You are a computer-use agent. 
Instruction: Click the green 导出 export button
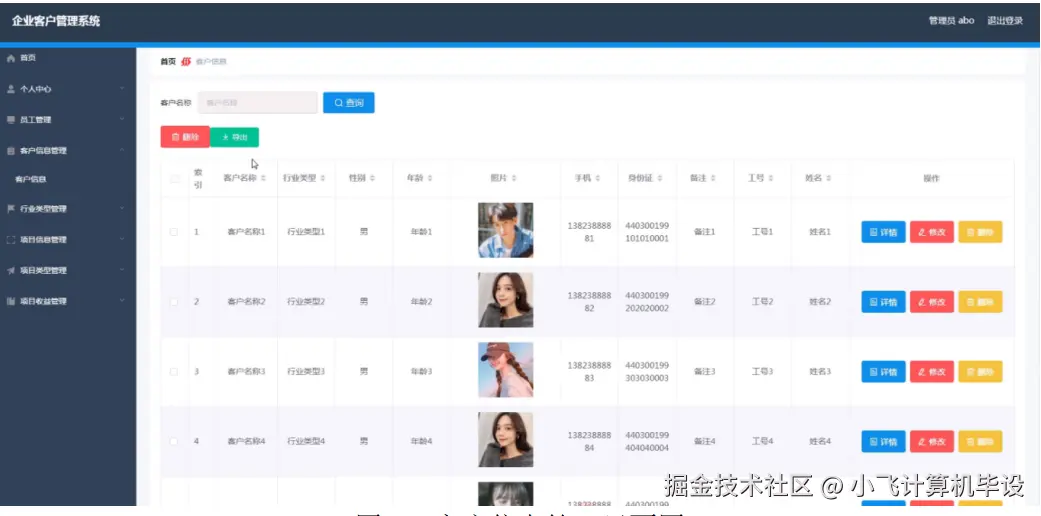tap(234, 137)
